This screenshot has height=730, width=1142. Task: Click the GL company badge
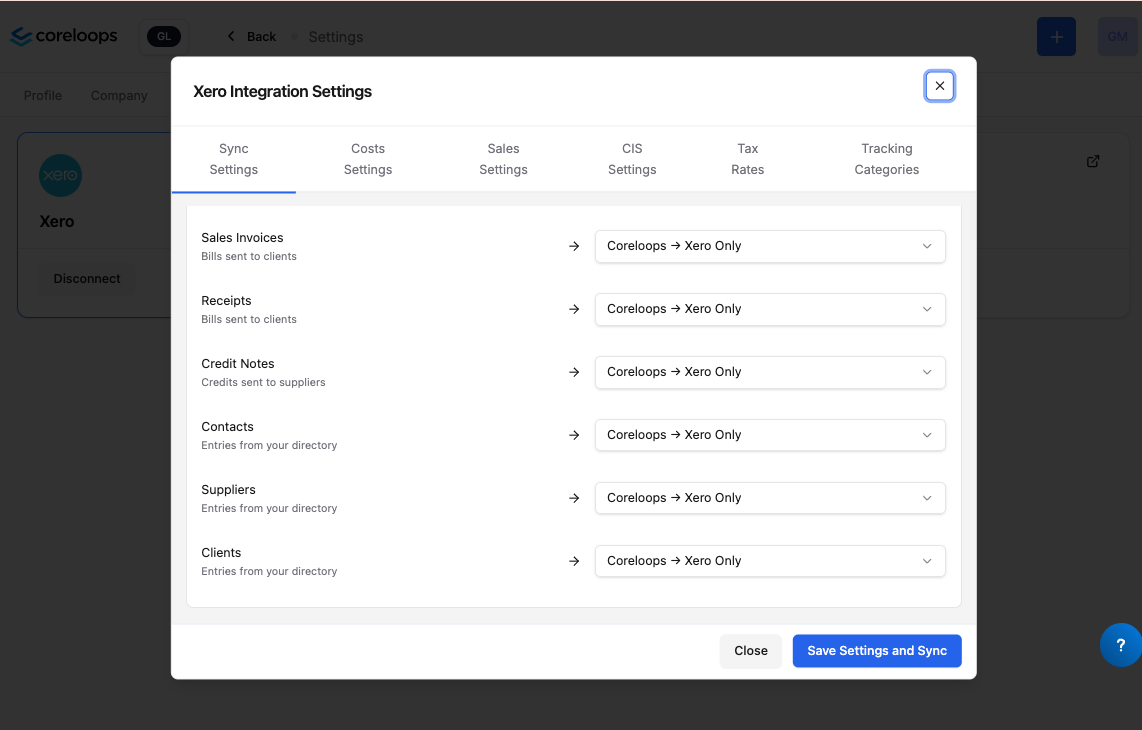click(x=164, y=36)
